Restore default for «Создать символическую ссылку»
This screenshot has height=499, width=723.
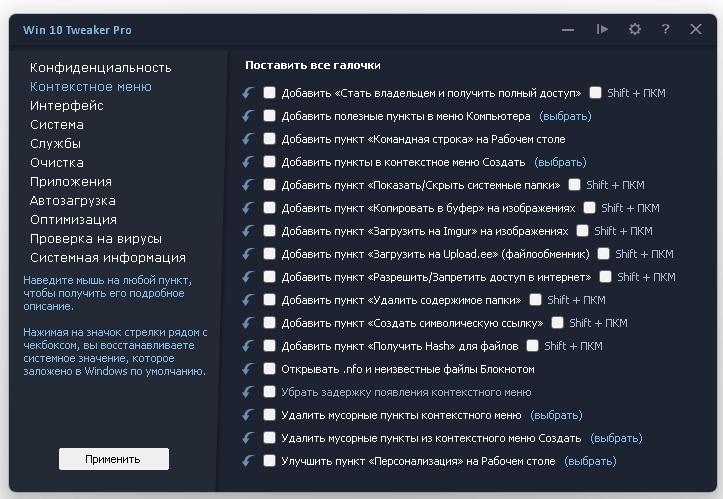pyautogui.click(x=248, y=323)
